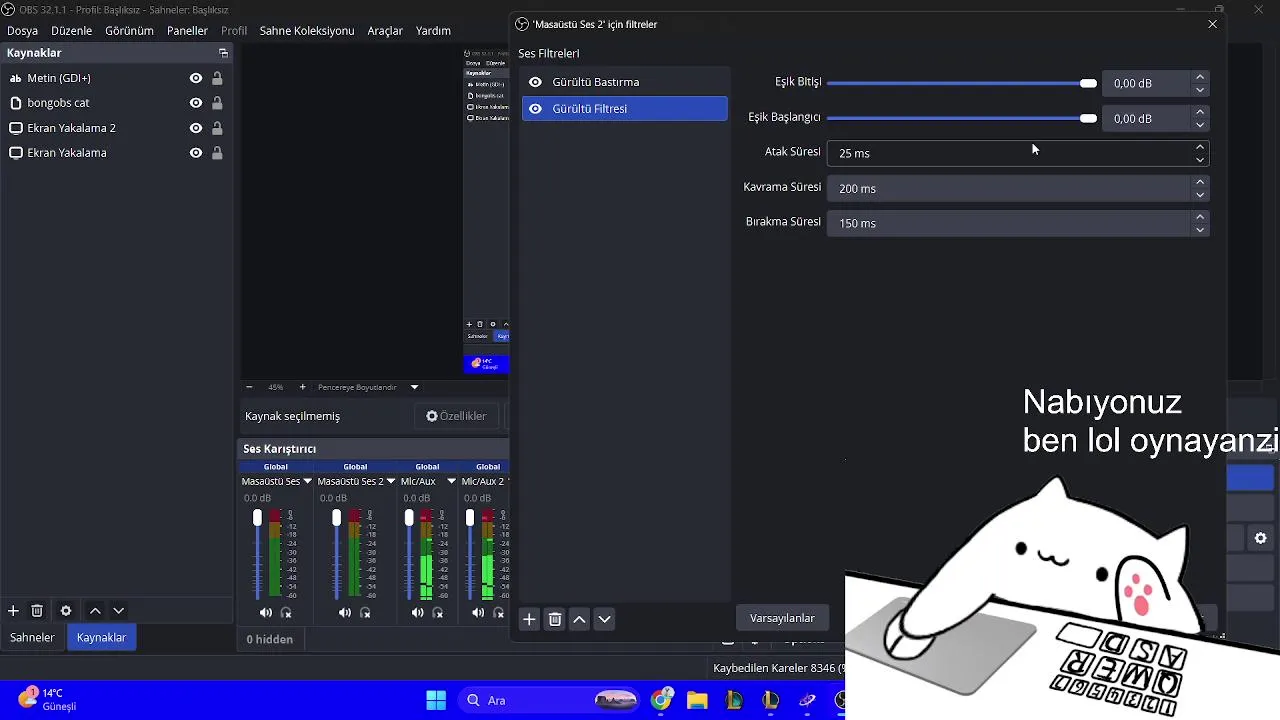Click the Eşik Bitişi slider handle
The height and width of the screenshot is (720, 1280).
pyautogui.click(x=1088, y=83)
